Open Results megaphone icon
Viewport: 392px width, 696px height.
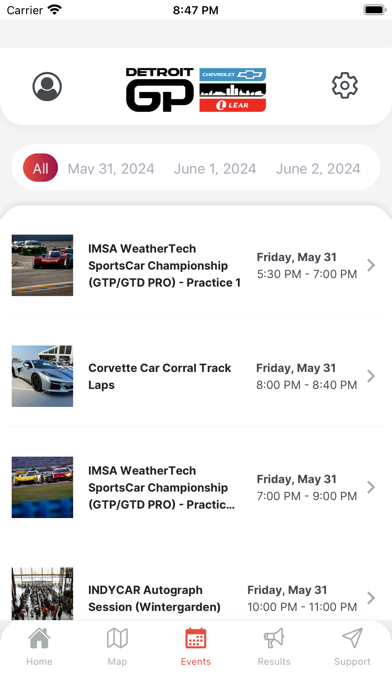click(x=274, y=638)
